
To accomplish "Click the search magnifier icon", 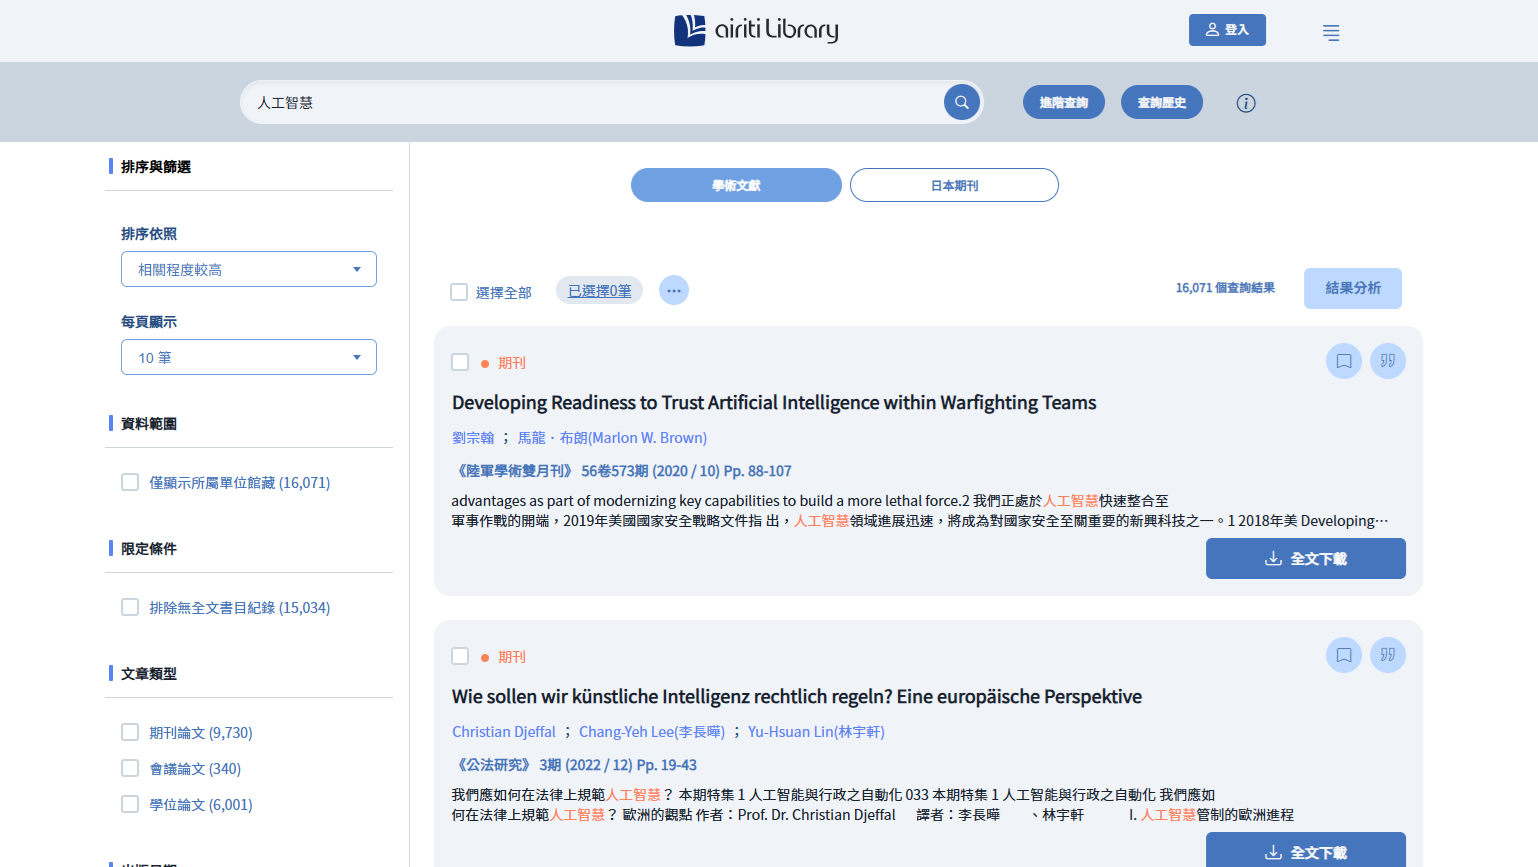I will point(960,101).
